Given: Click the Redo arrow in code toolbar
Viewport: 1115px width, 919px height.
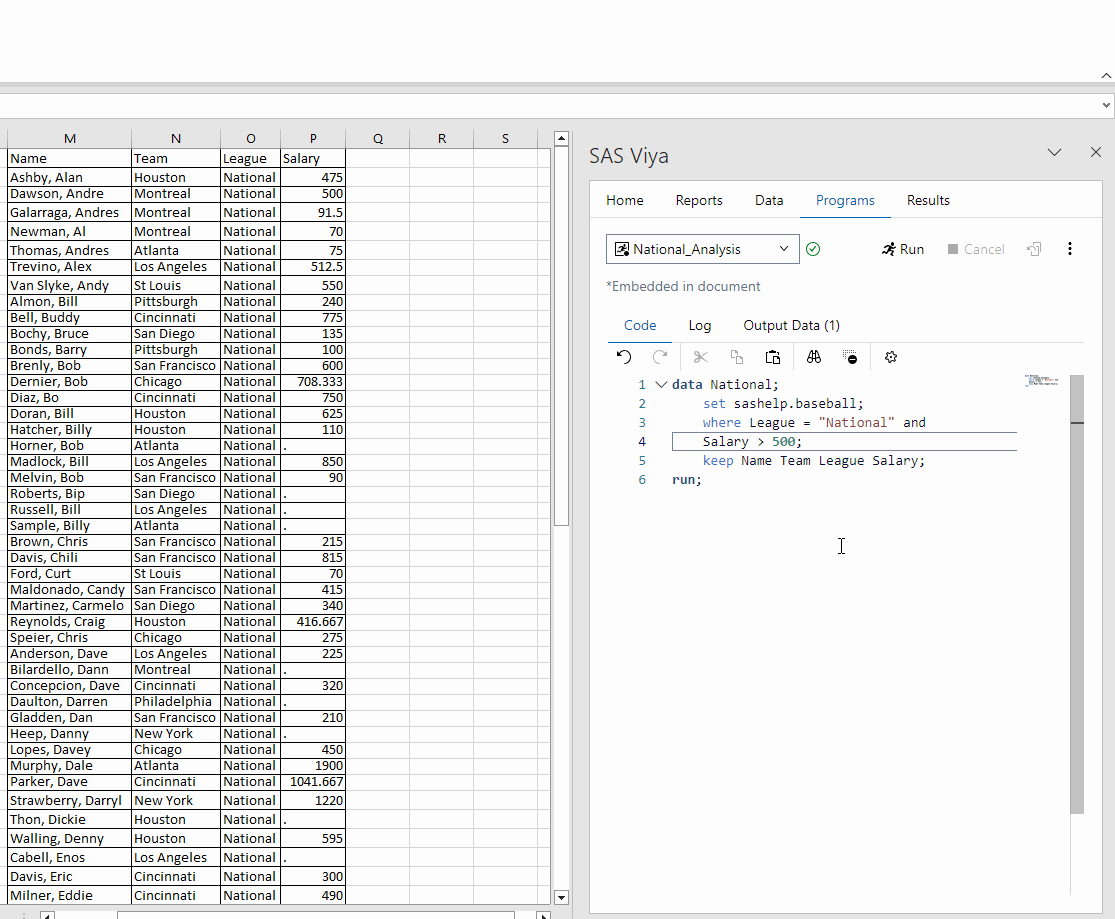Looking at the screenshot, I should point(660,357).
